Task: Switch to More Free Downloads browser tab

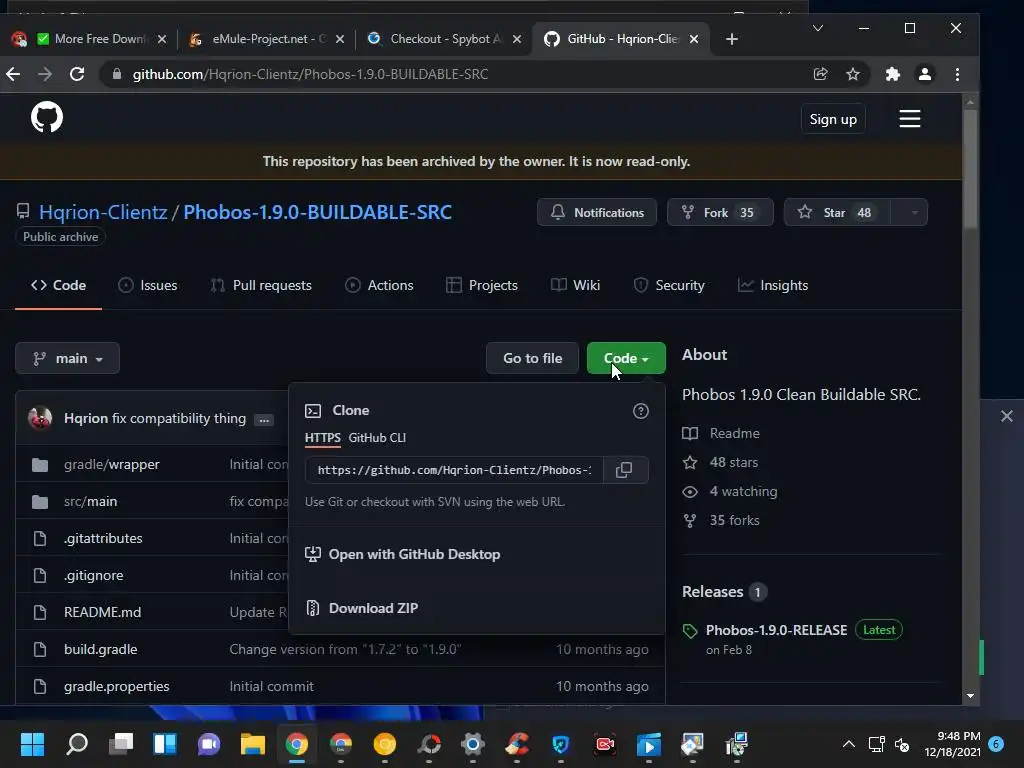Action: (91, 39)
